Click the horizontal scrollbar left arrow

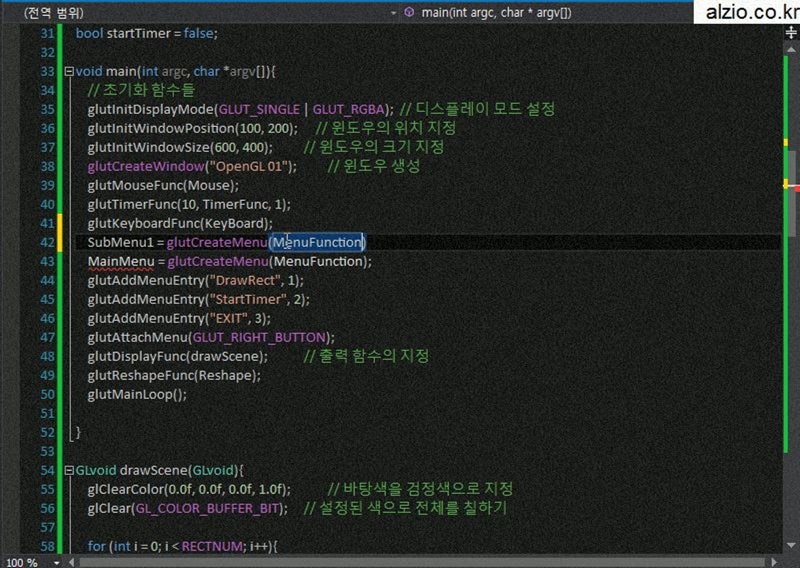71,562
